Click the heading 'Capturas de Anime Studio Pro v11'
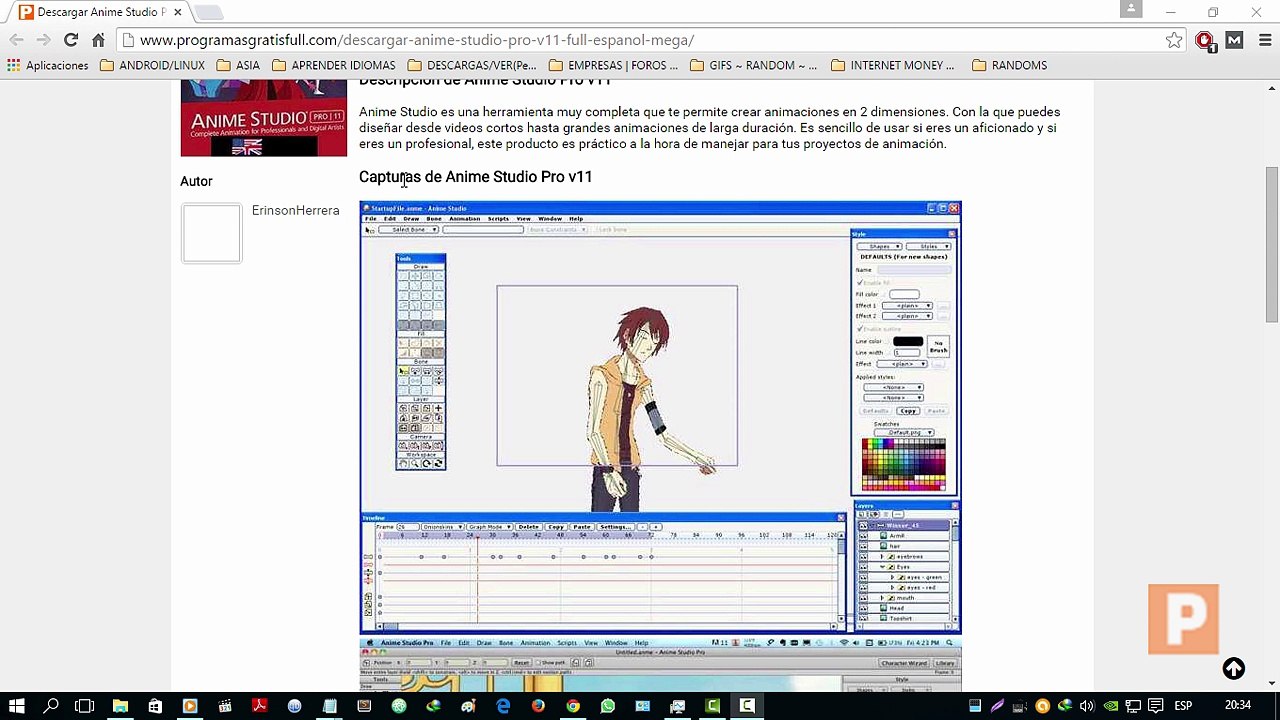The height and width of the screenshot is (720, 1280). (476, 176)
